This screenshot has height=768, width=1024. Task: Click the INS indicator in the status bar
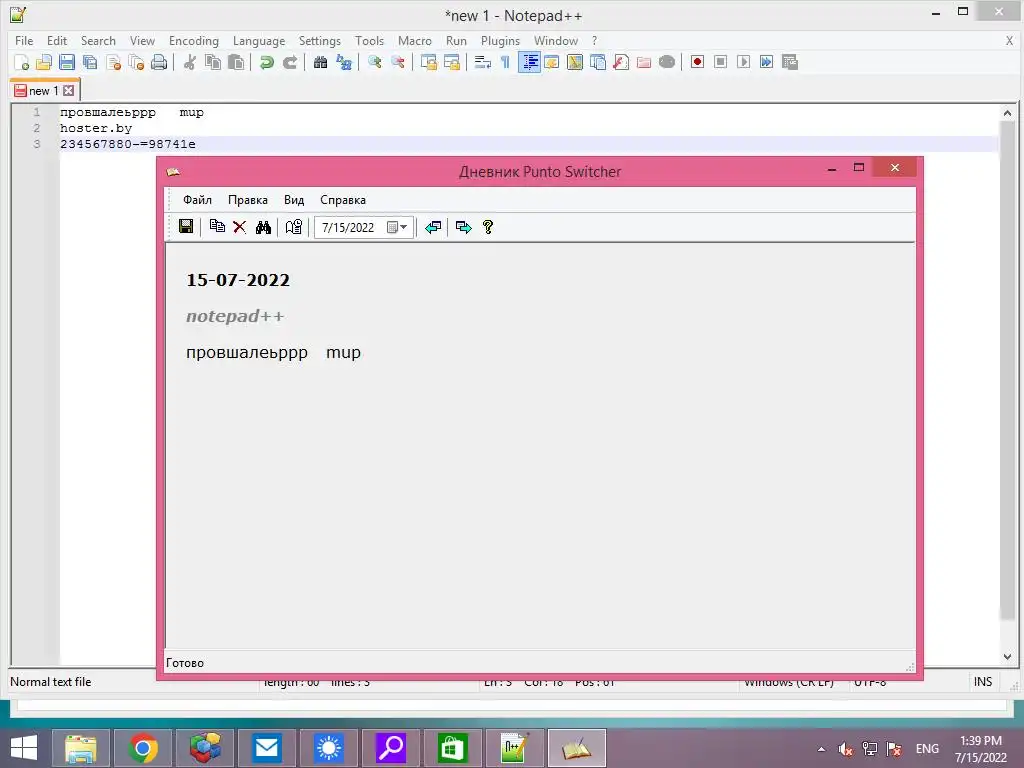[x=983, y=681]
